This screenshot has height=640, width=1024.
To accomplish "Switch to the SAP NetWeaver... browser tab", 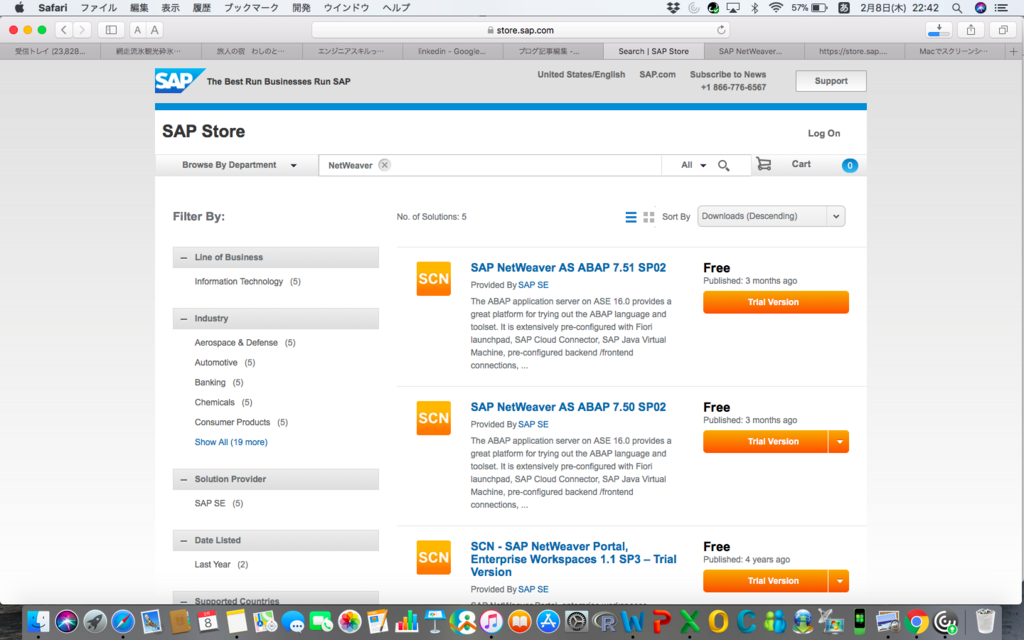I will point(750,51).
